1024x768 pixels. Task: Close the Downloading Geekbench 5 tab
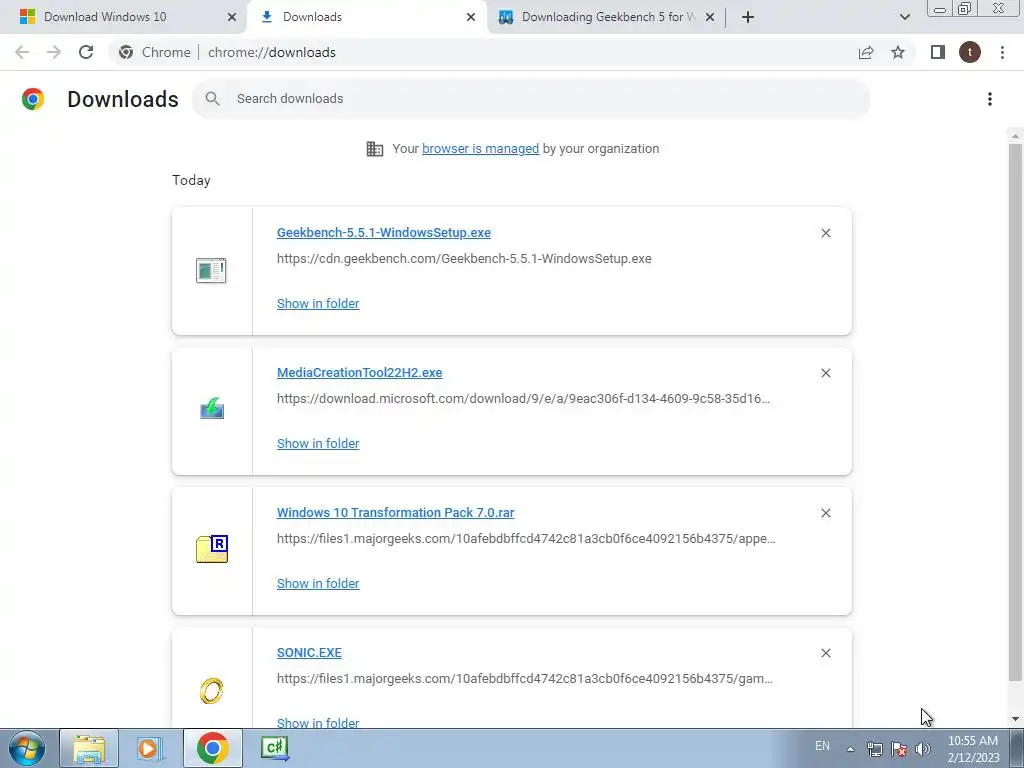coord(710,17)
